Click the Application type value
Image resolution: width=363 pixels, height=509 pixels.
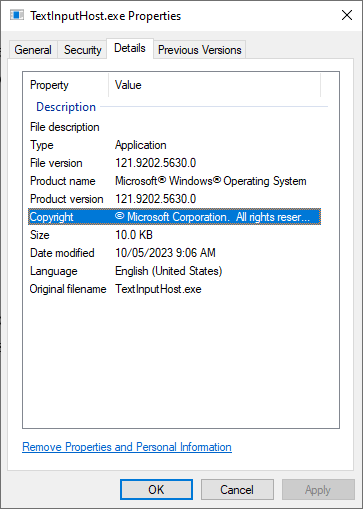[x=141, y=145]
